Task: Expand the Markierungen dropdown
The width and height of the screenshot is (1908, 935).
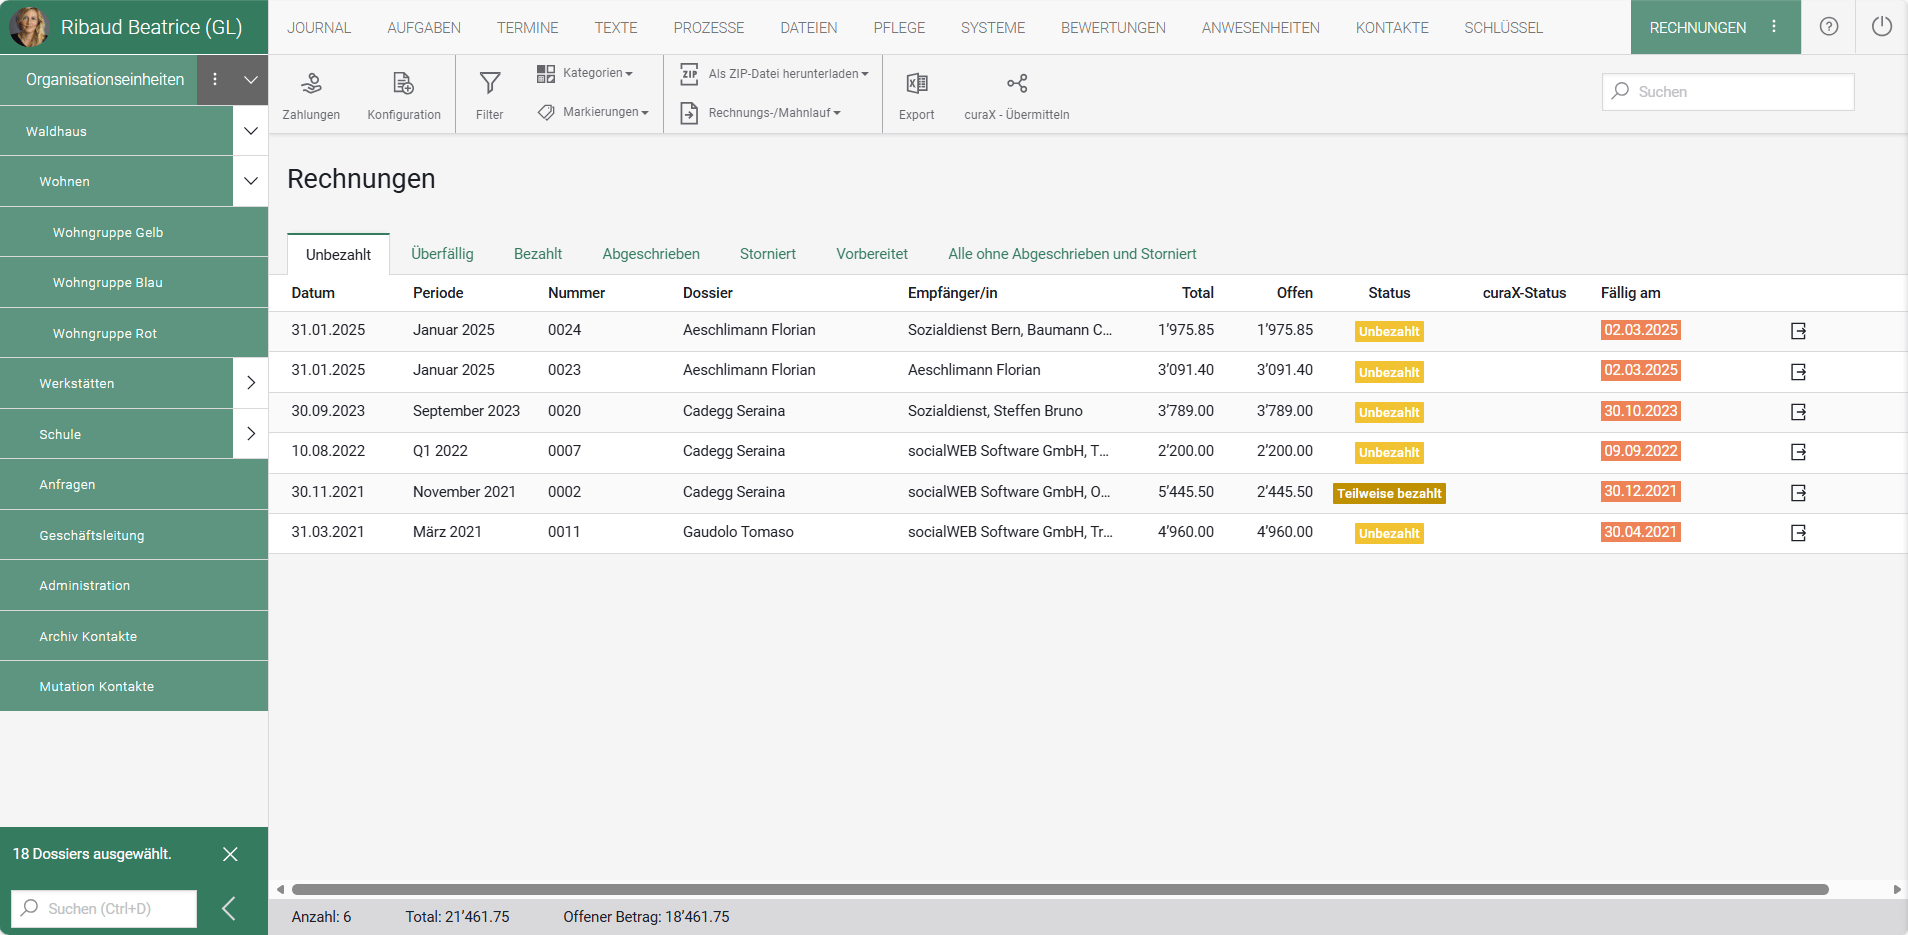Action: point(593,112)
